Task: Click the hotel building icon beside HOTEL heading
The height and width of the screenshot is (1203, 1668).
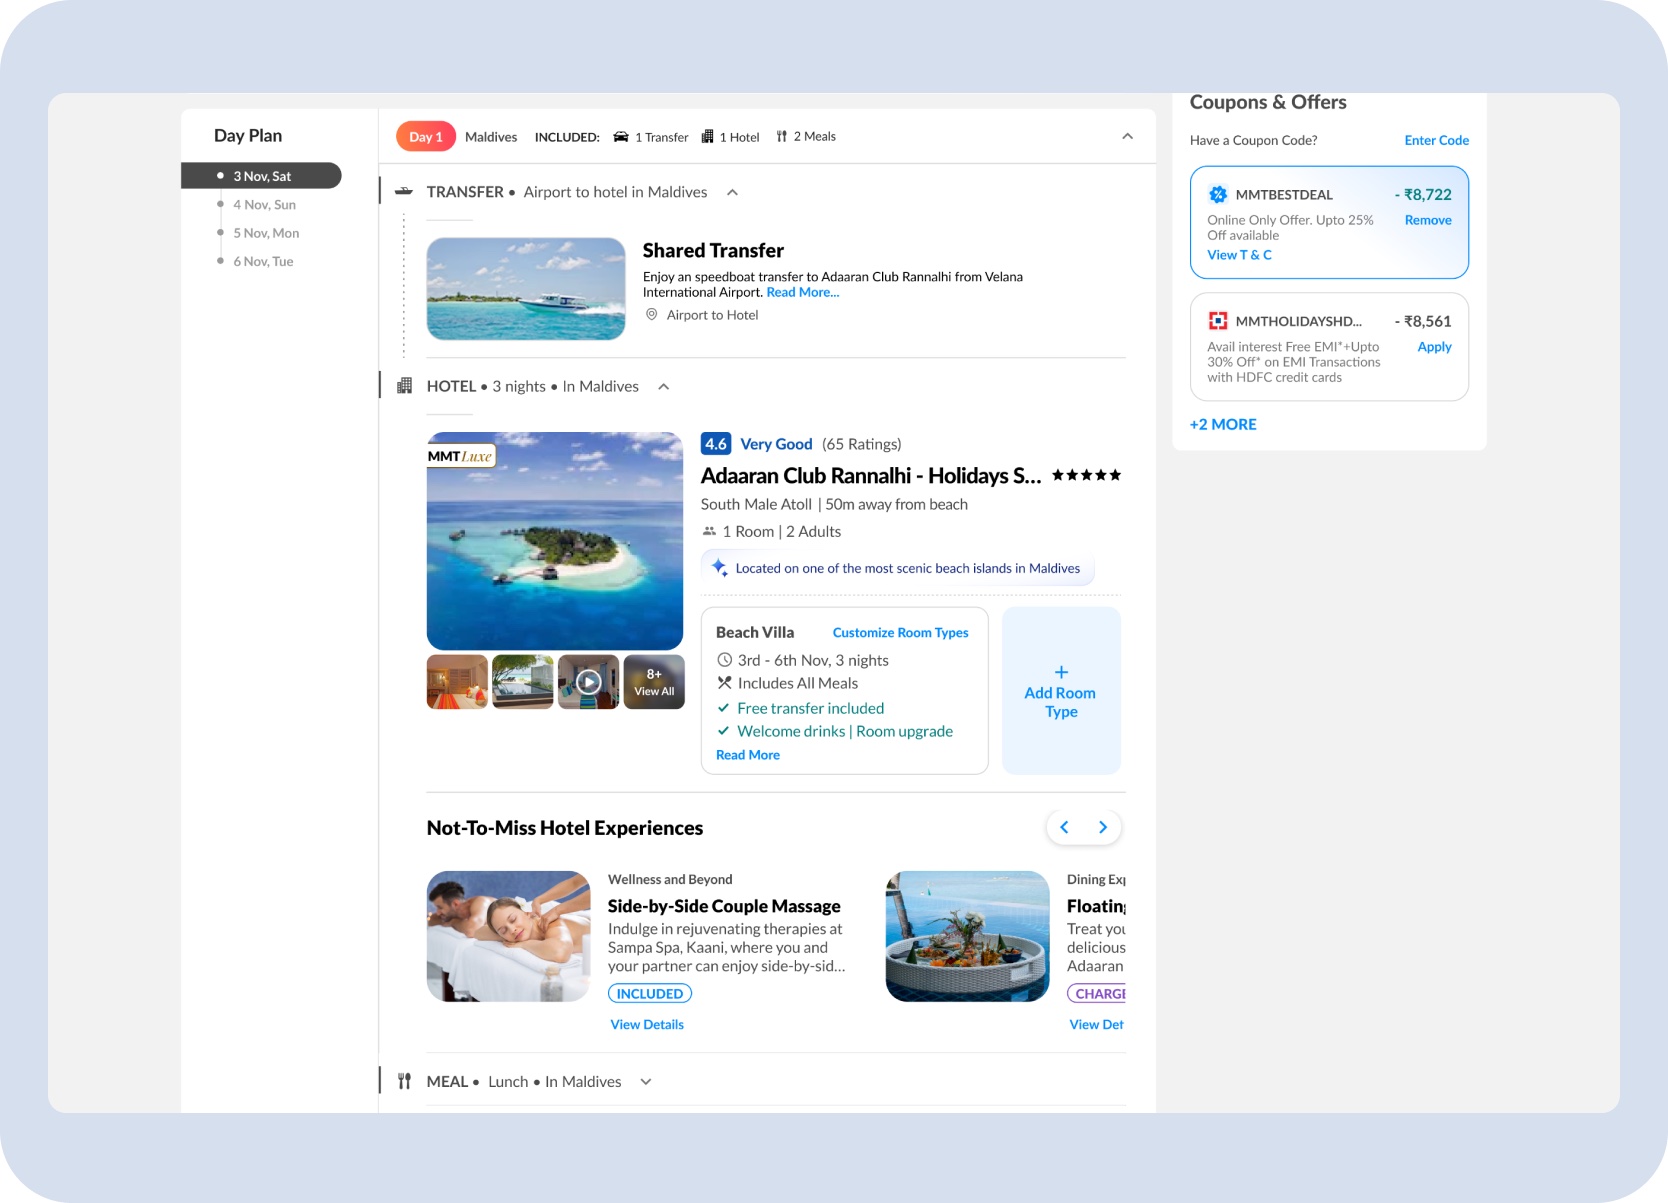Action: click(404, 386)
